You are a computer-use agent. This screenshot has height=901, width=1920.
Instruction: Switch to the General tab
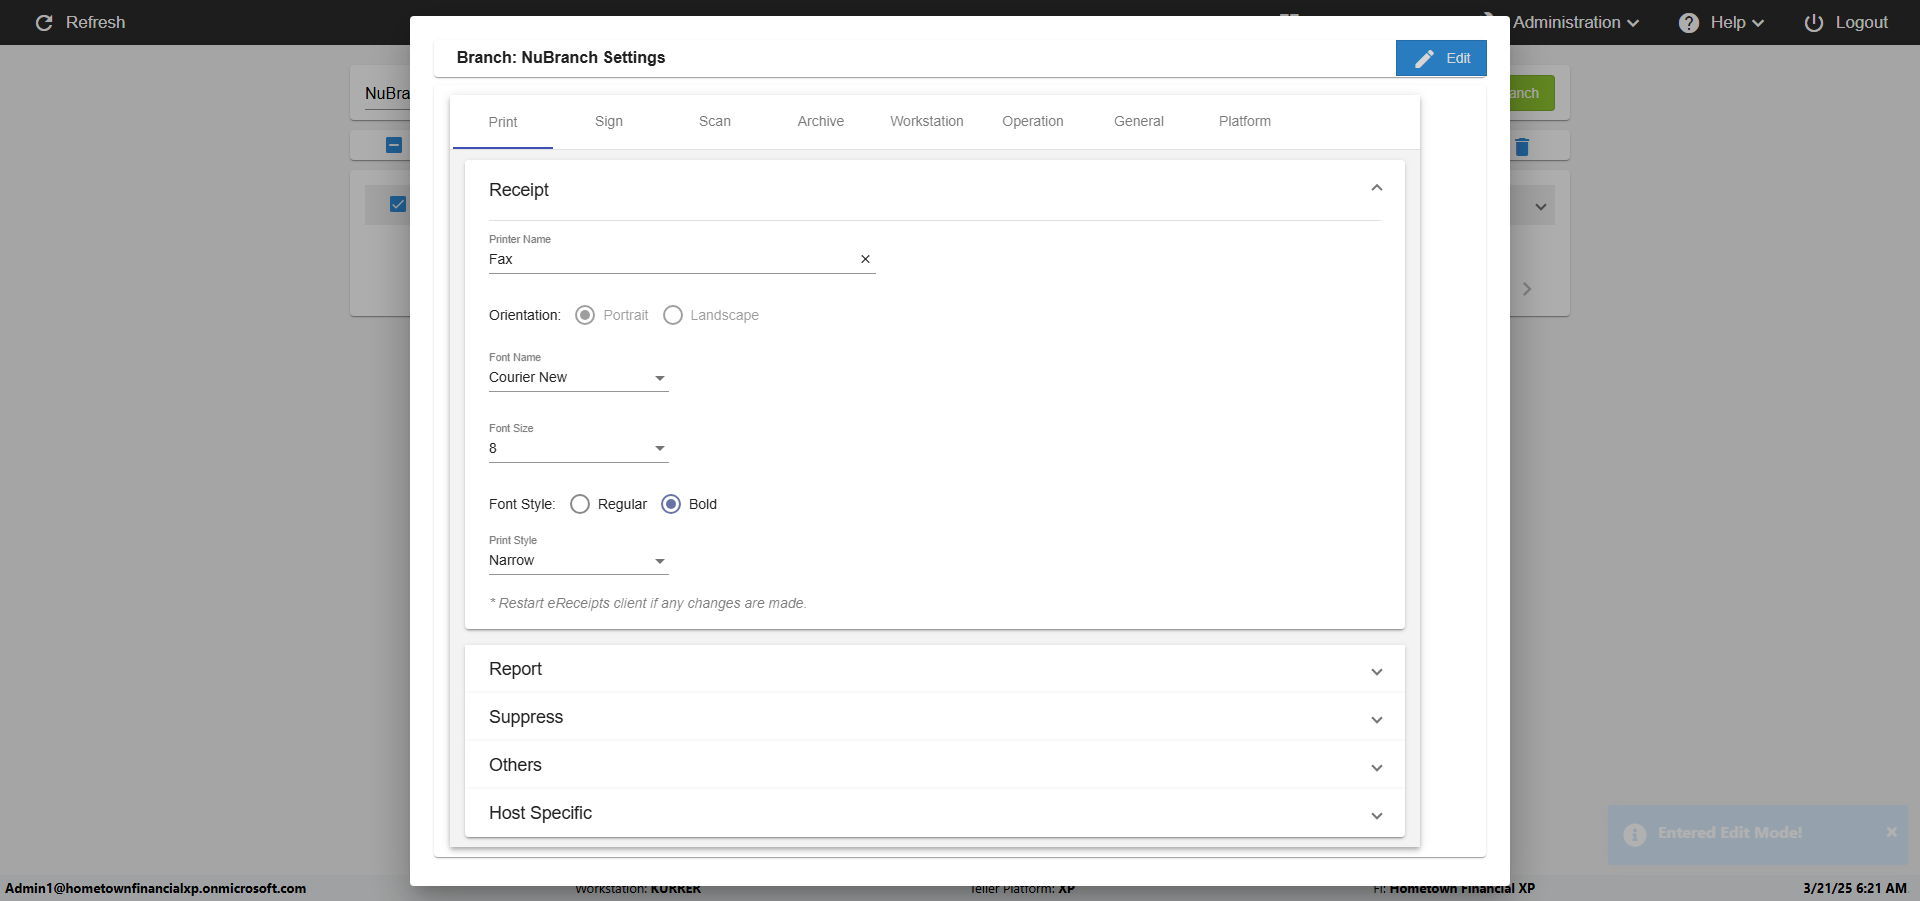point(1139,122)
